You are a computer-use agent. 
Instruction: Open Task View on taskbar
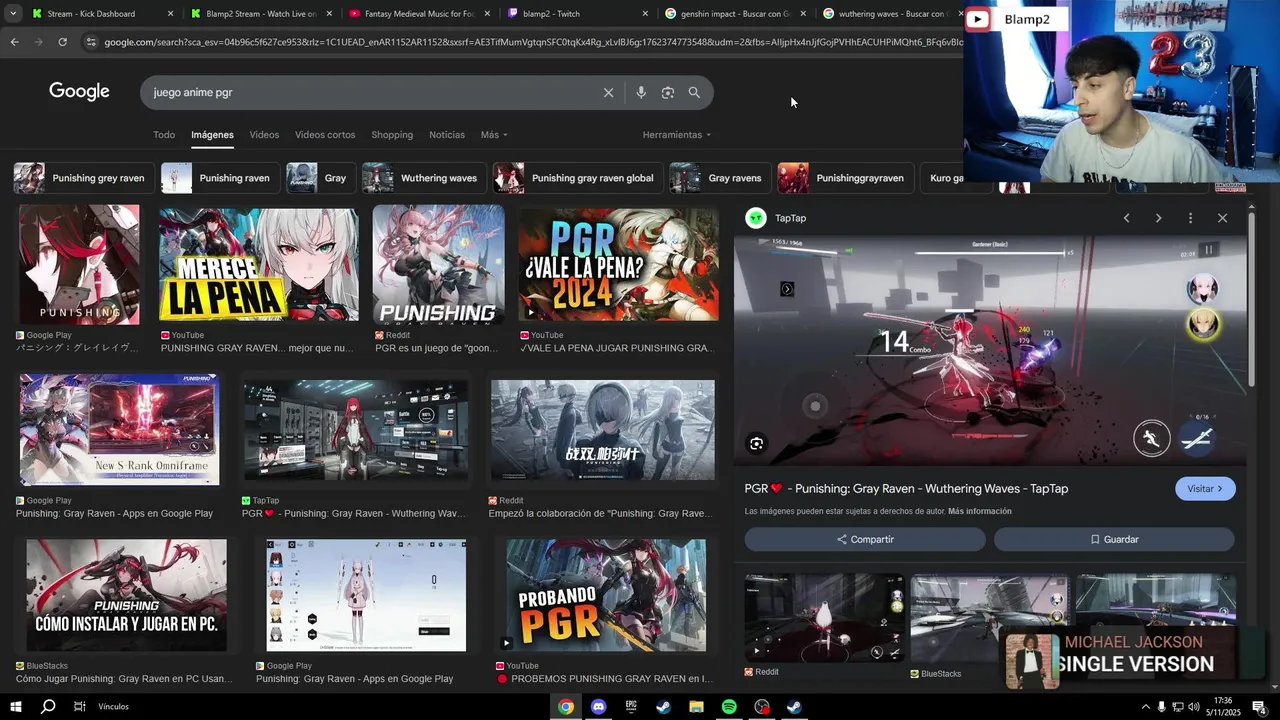pyautogui.click(x=79, y=707)
